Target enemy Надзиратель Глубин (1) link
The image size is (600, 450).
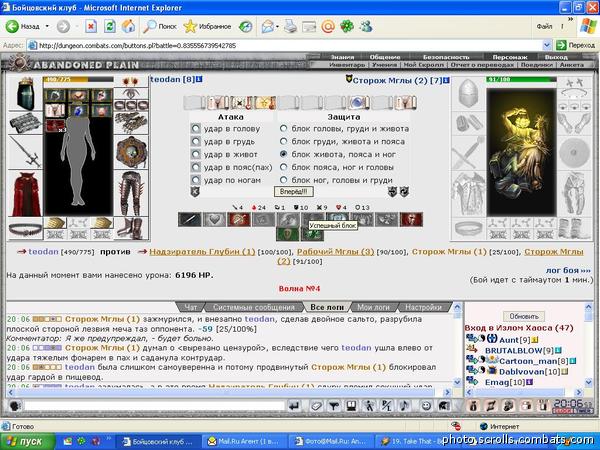point(202,252)
